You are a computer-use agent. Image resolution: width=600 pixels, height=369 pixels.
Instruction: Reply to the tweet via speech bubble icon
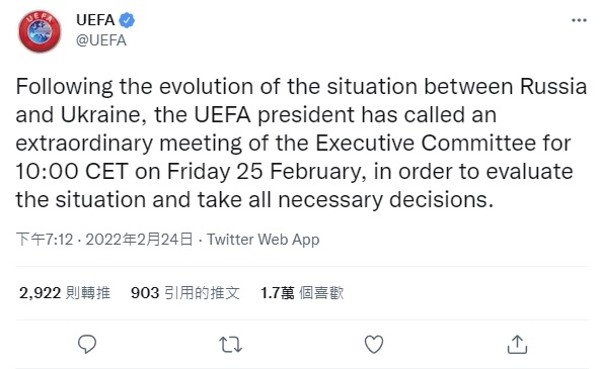click(87, 344)
